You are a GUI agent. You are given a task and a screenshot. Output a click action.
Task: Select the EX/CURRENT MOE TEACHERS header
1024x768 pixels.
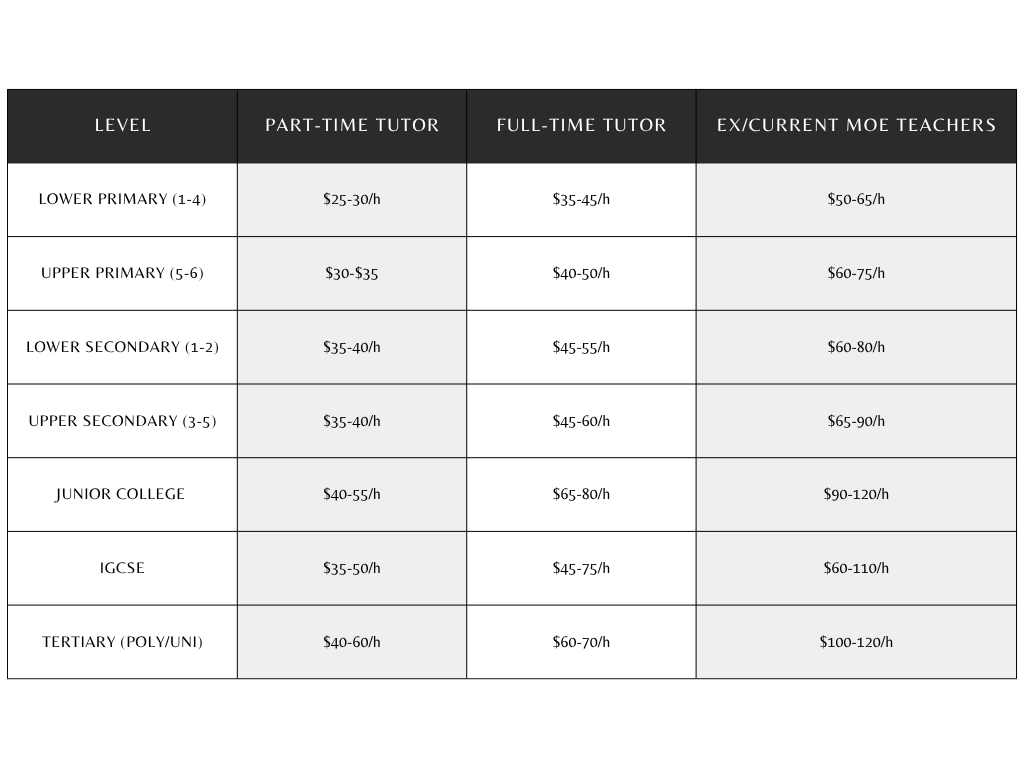pyautogui.click(x=856, y=126)
